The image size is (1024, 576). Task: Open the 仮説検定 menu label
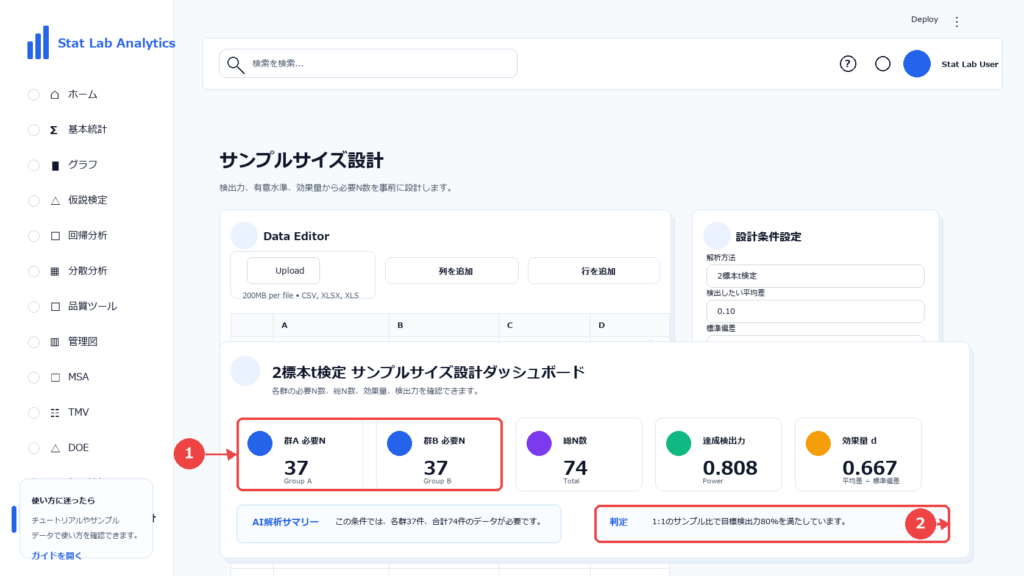[x=88, y=200]
